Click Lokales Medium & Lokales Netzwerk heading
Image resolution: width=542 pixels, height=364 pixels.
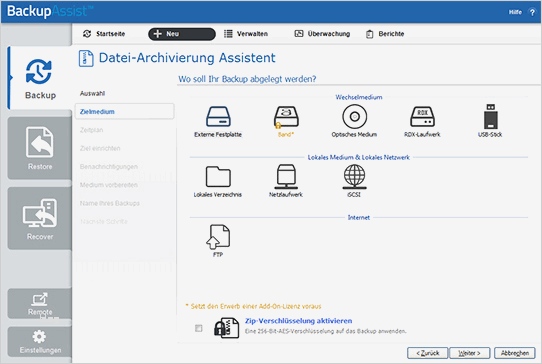358,157
